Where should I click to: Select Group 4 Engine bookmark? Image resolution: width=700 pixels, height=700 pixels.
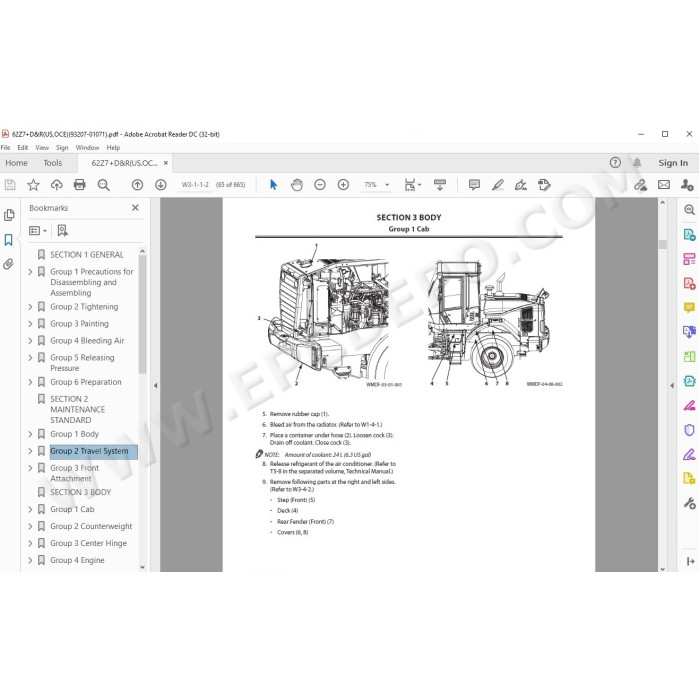[77, 560]
